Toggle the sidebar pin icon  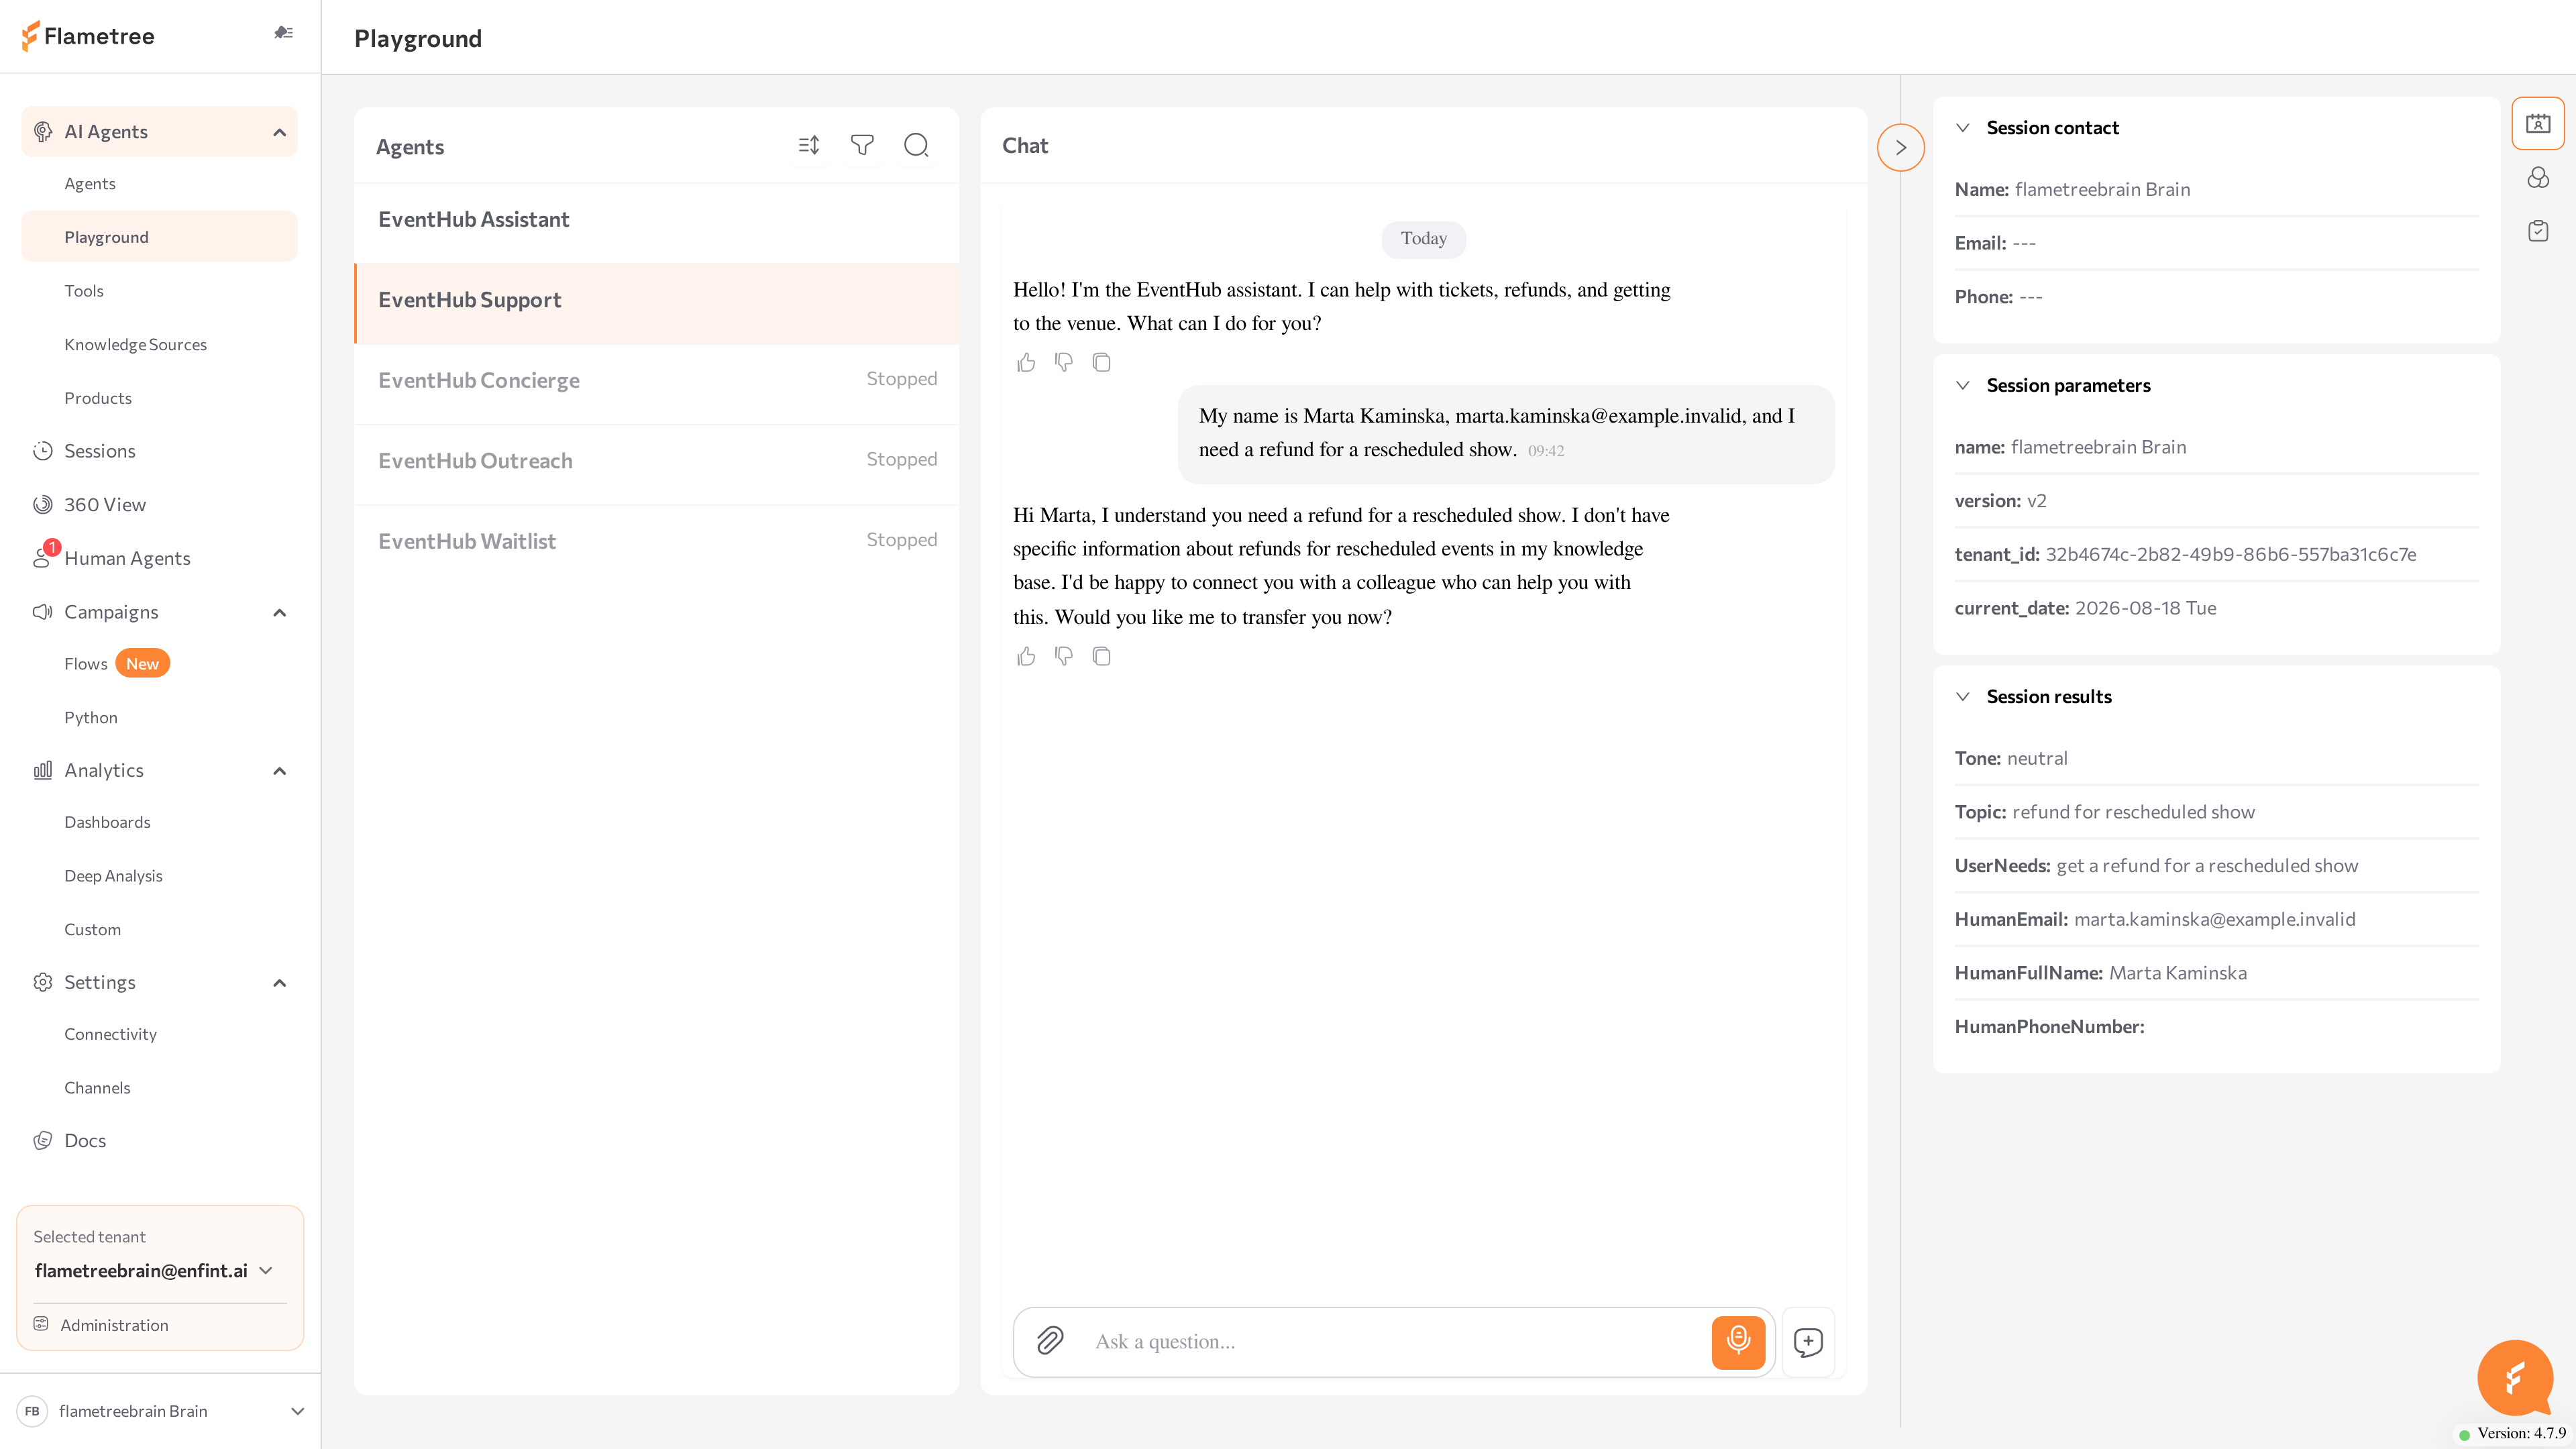(x=284, y=33)
